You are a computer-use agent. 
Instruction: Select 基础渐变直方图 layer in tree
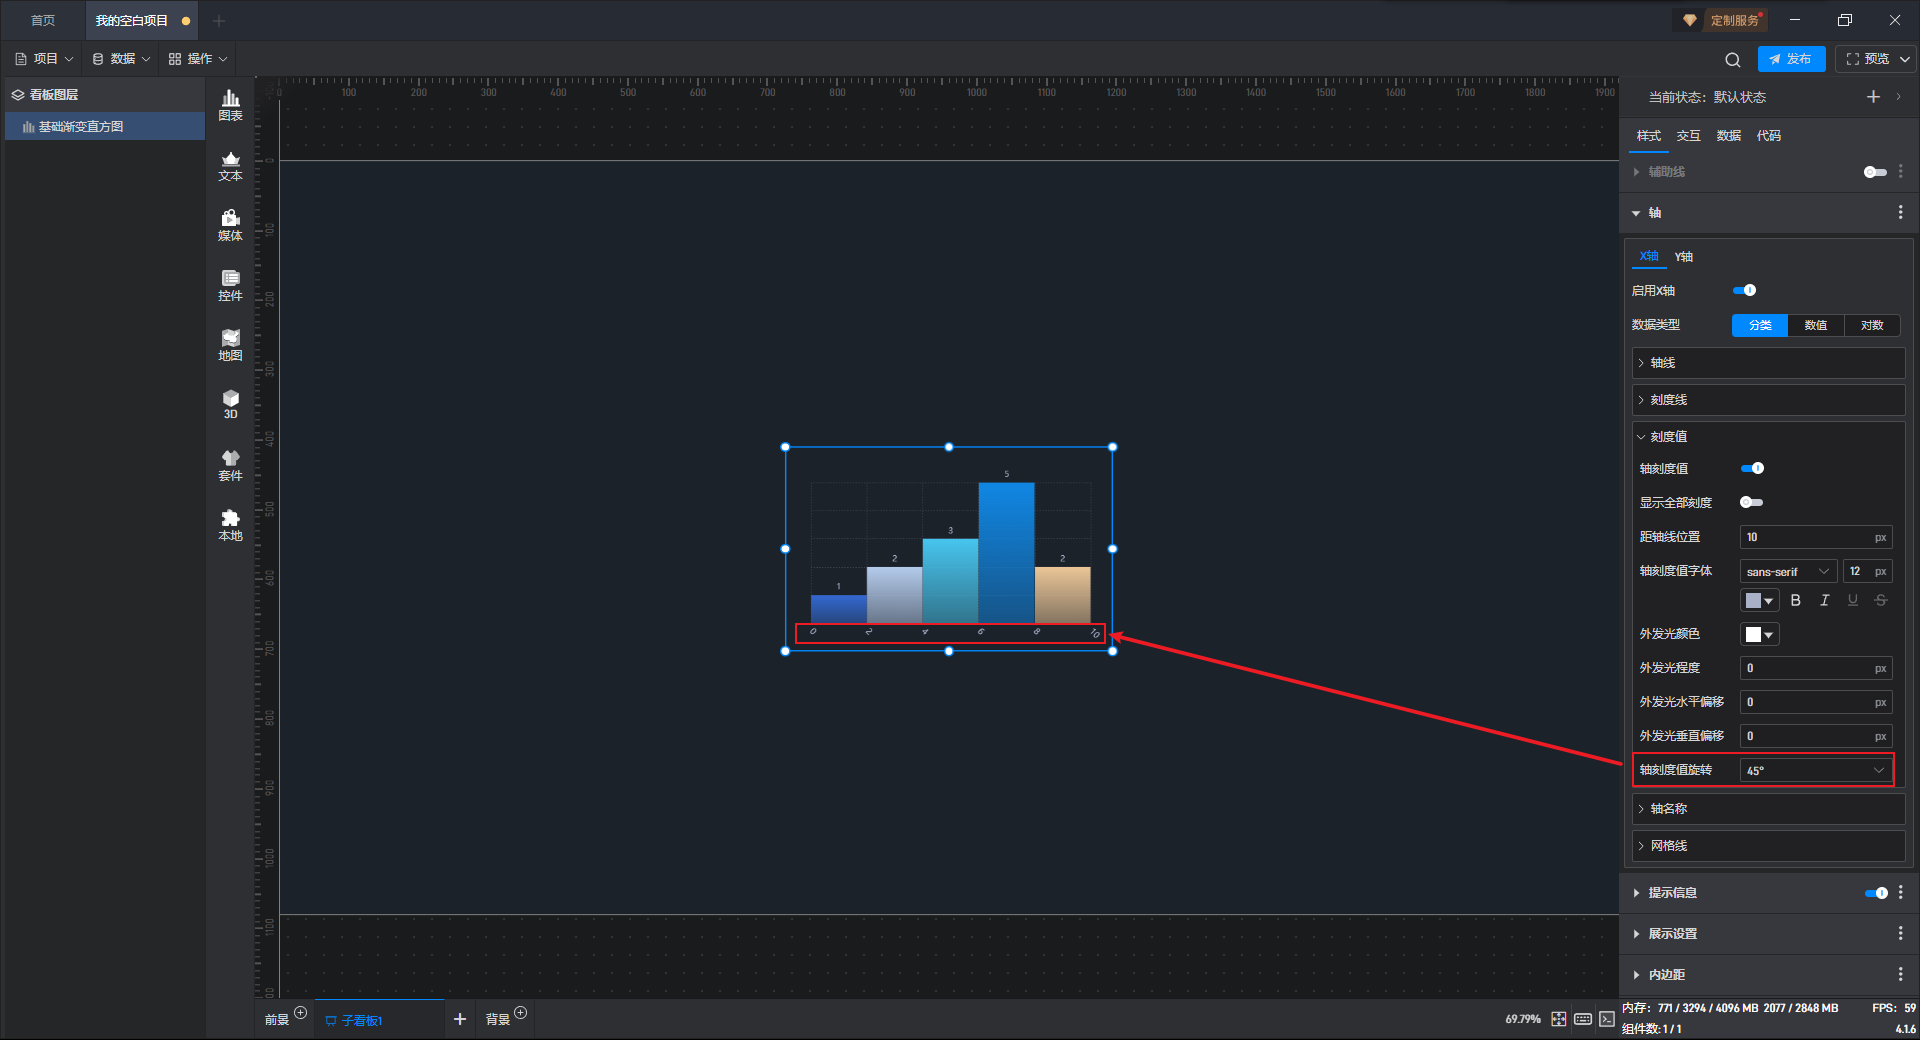tap(105, 127)
